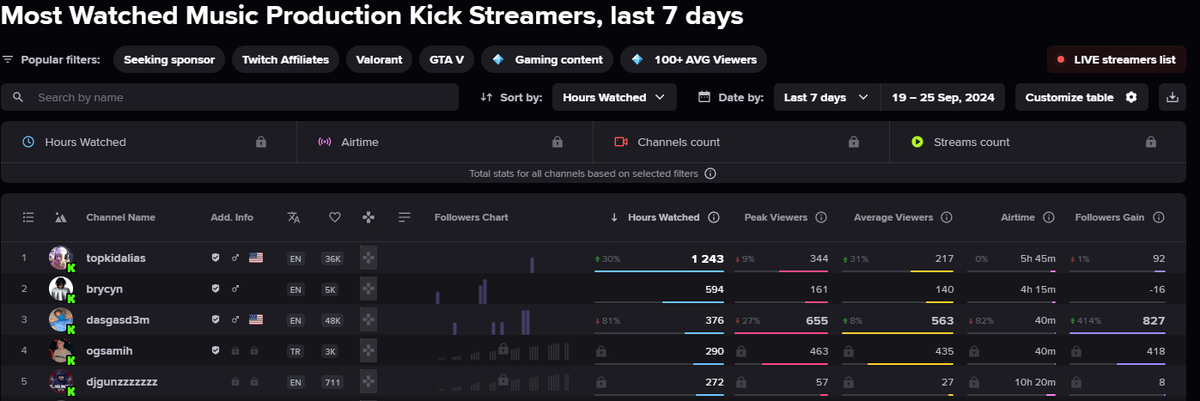The height and width of the screenshot is (401, 1200).
Task: Click the download table icon
Action: coord(1172,97)
